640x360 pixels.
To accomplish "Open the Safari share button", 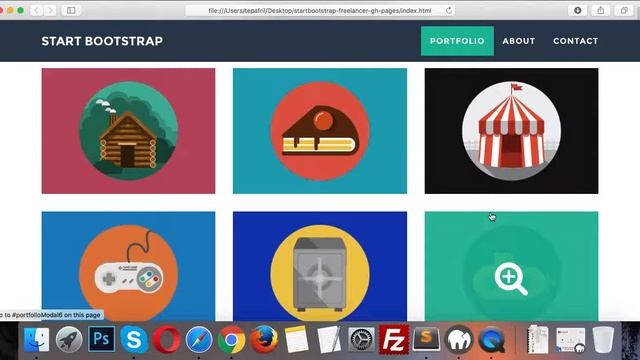I will point(600,11).
